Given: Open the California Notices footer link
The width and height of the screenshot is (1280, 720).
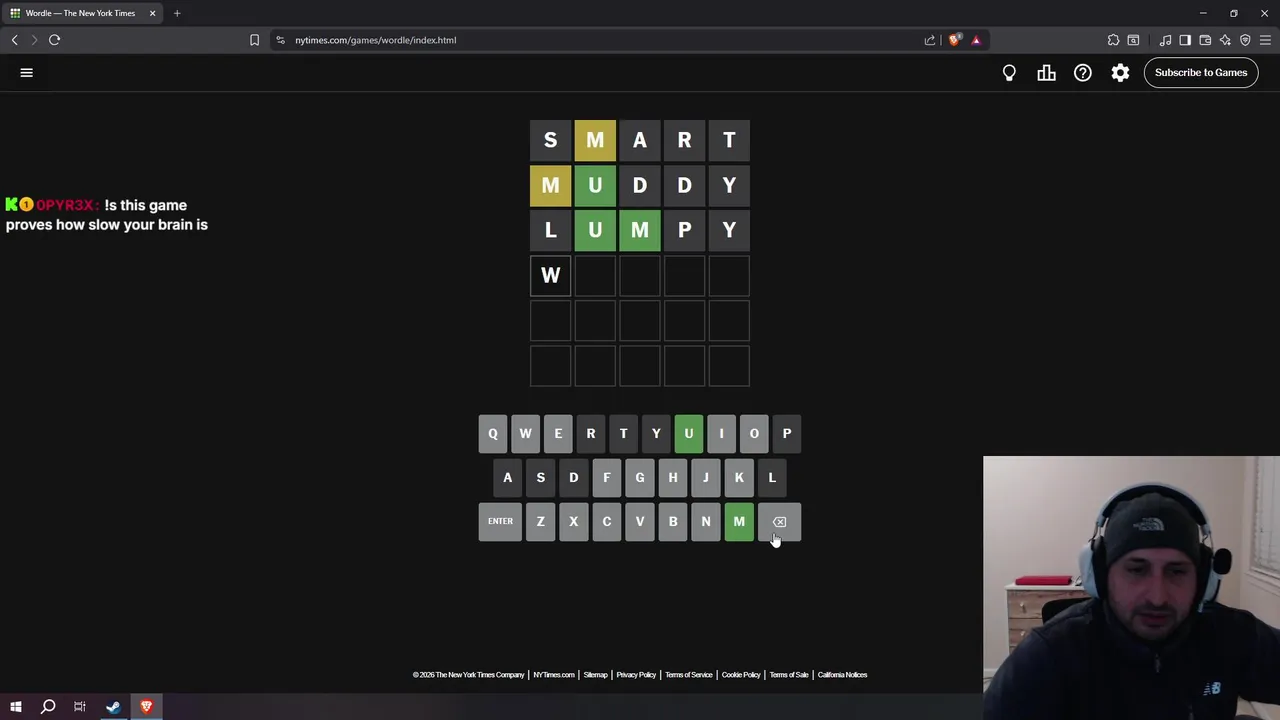Looking at the screenshot, I should pyautogui.click(x=842, y=675).
